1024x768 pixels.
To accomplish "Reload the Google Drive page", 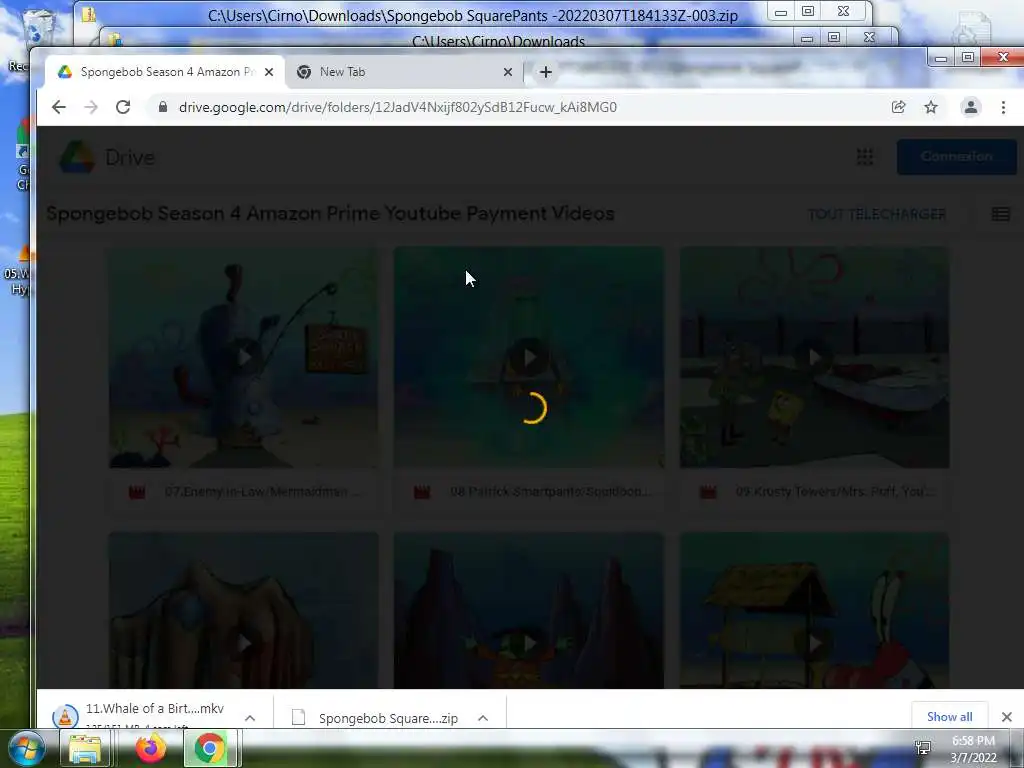I will point(123,107).
